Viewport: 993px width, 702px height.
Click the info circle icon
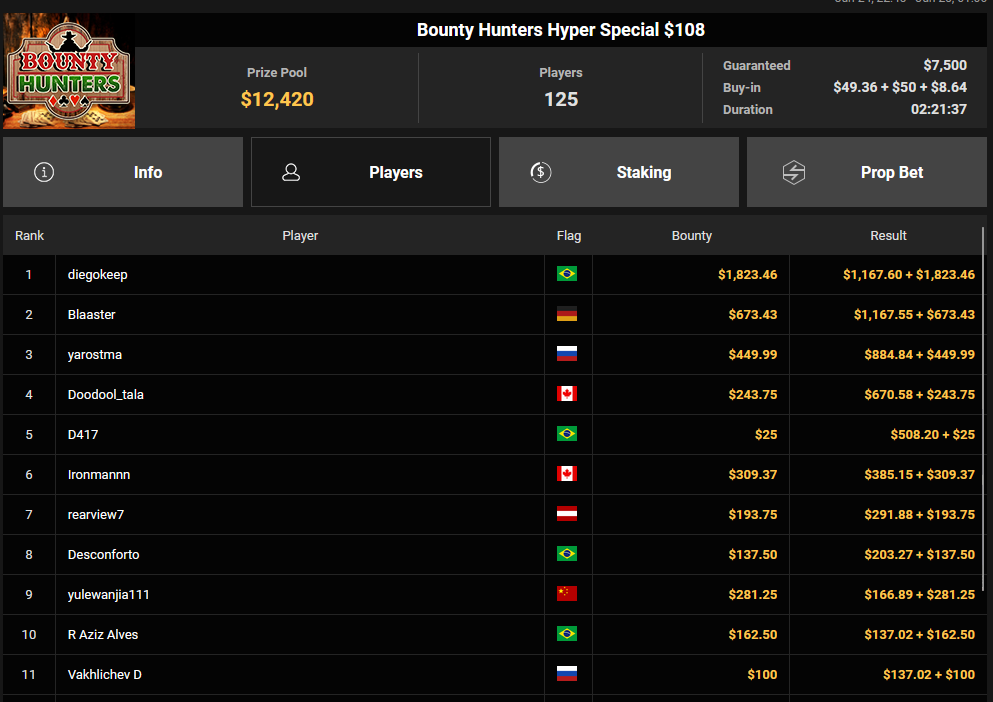tap(44, 172)
